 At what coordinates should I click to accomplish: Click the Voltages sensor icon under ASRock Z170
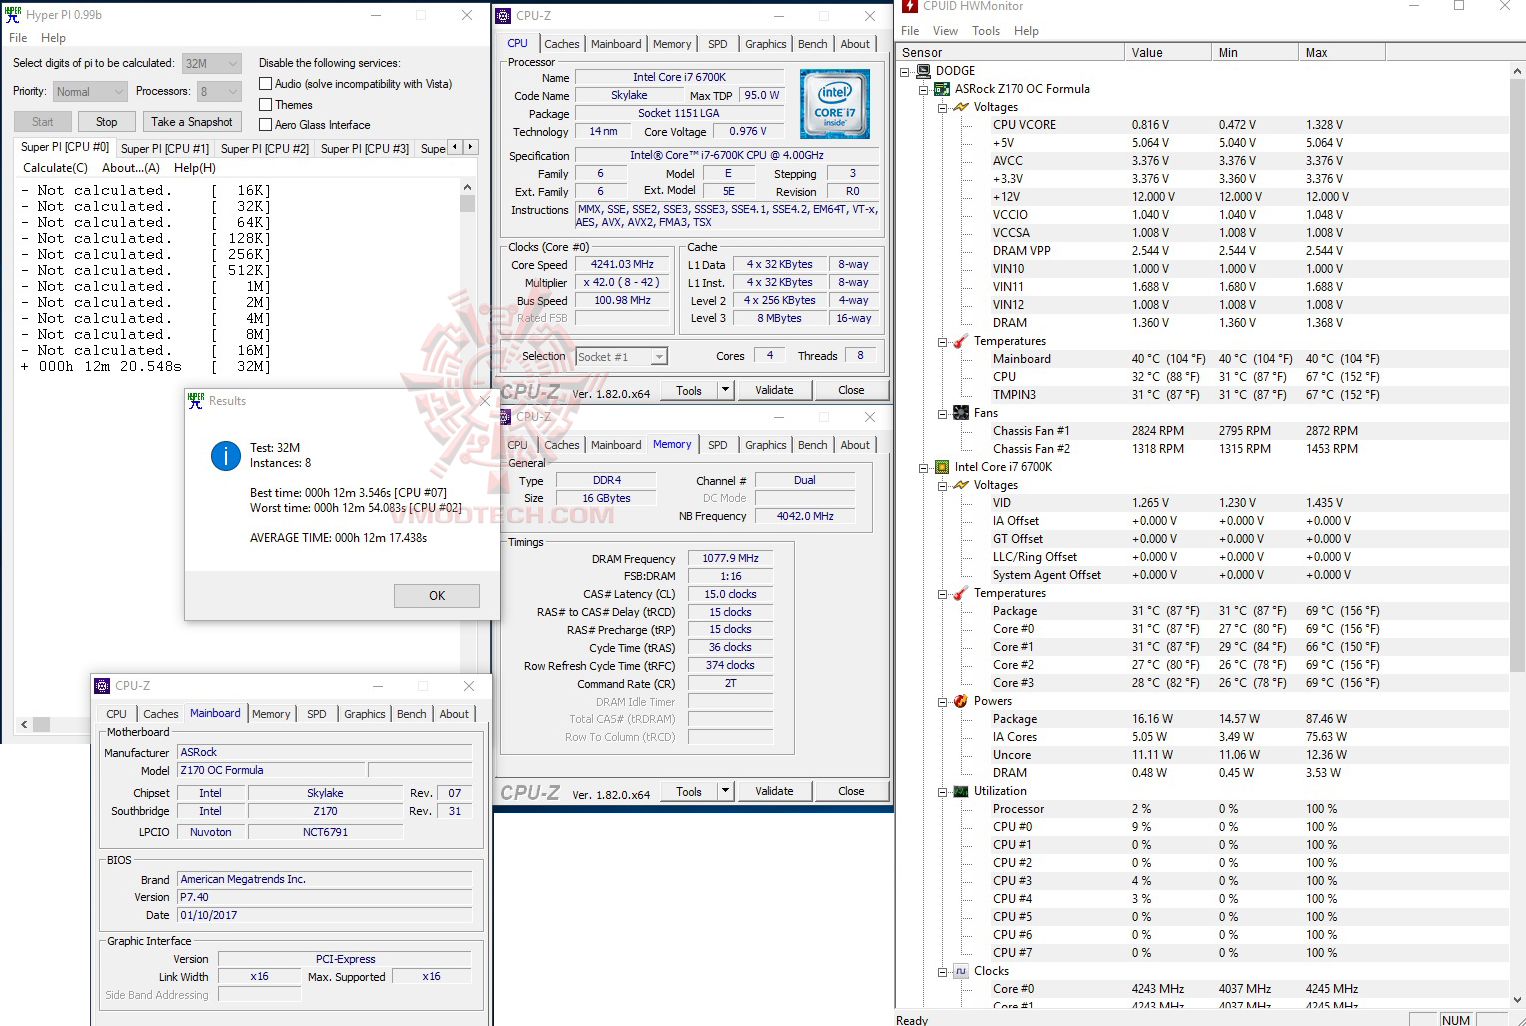[962, 106]
